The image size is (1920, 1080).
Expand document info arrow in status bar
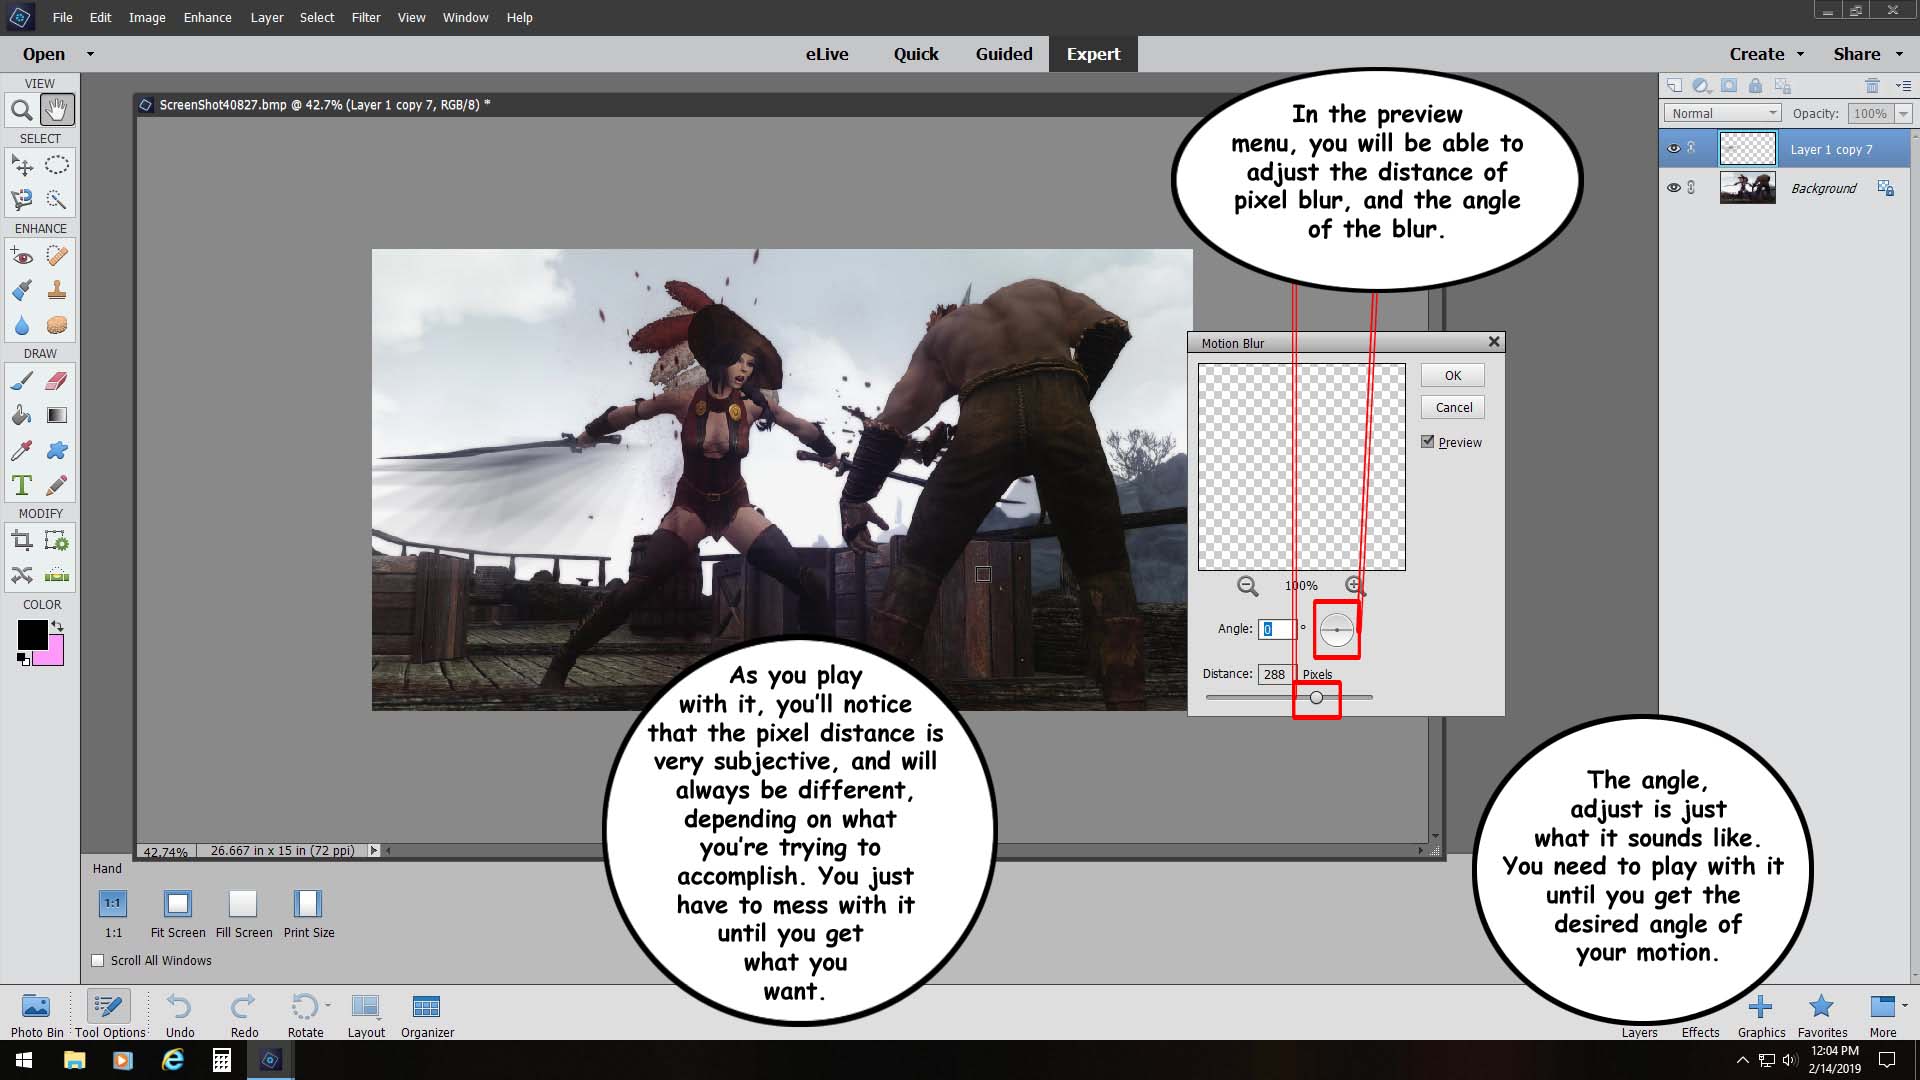(x=374, y=850)
